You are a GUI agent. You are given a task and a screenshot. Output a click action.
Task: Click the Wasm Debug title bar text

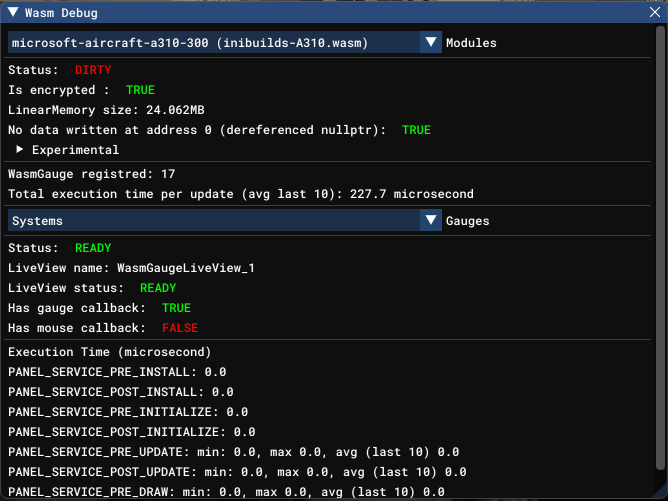coord(61,12)
